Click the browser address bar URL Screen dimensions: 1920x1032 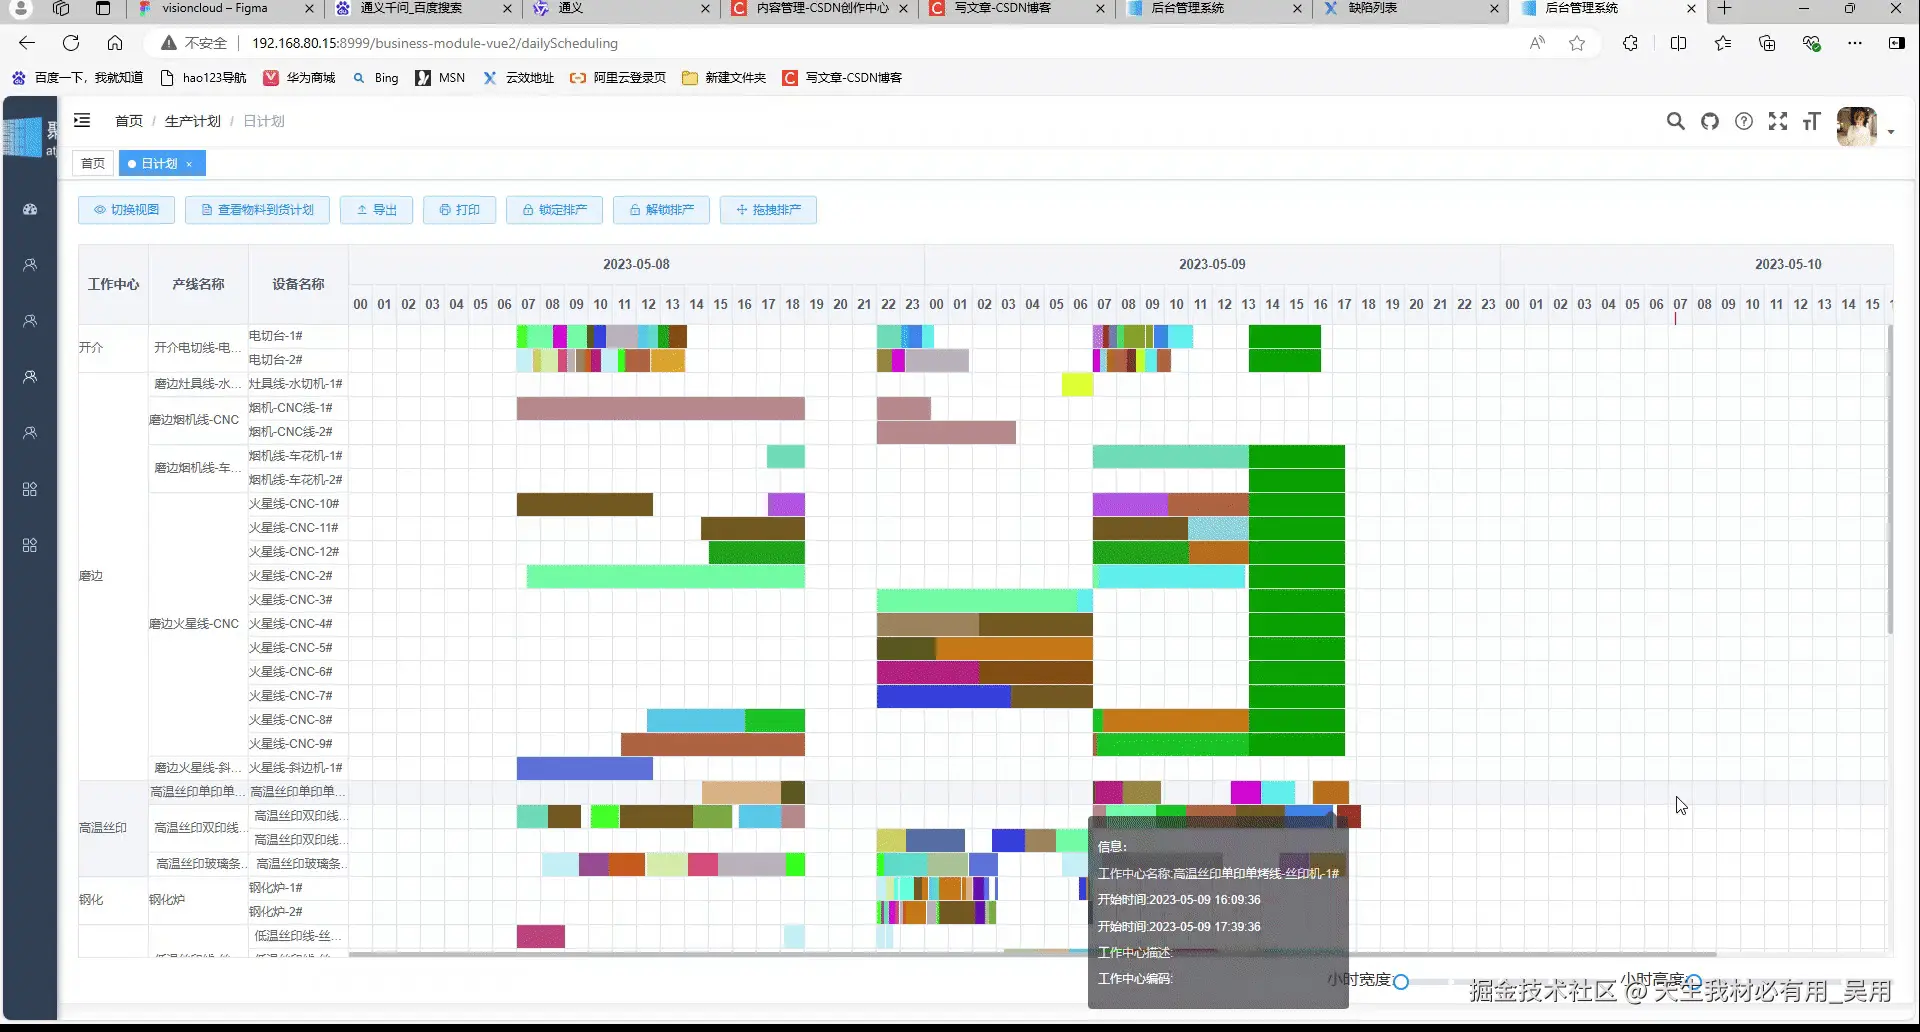[x=435, y=43]
